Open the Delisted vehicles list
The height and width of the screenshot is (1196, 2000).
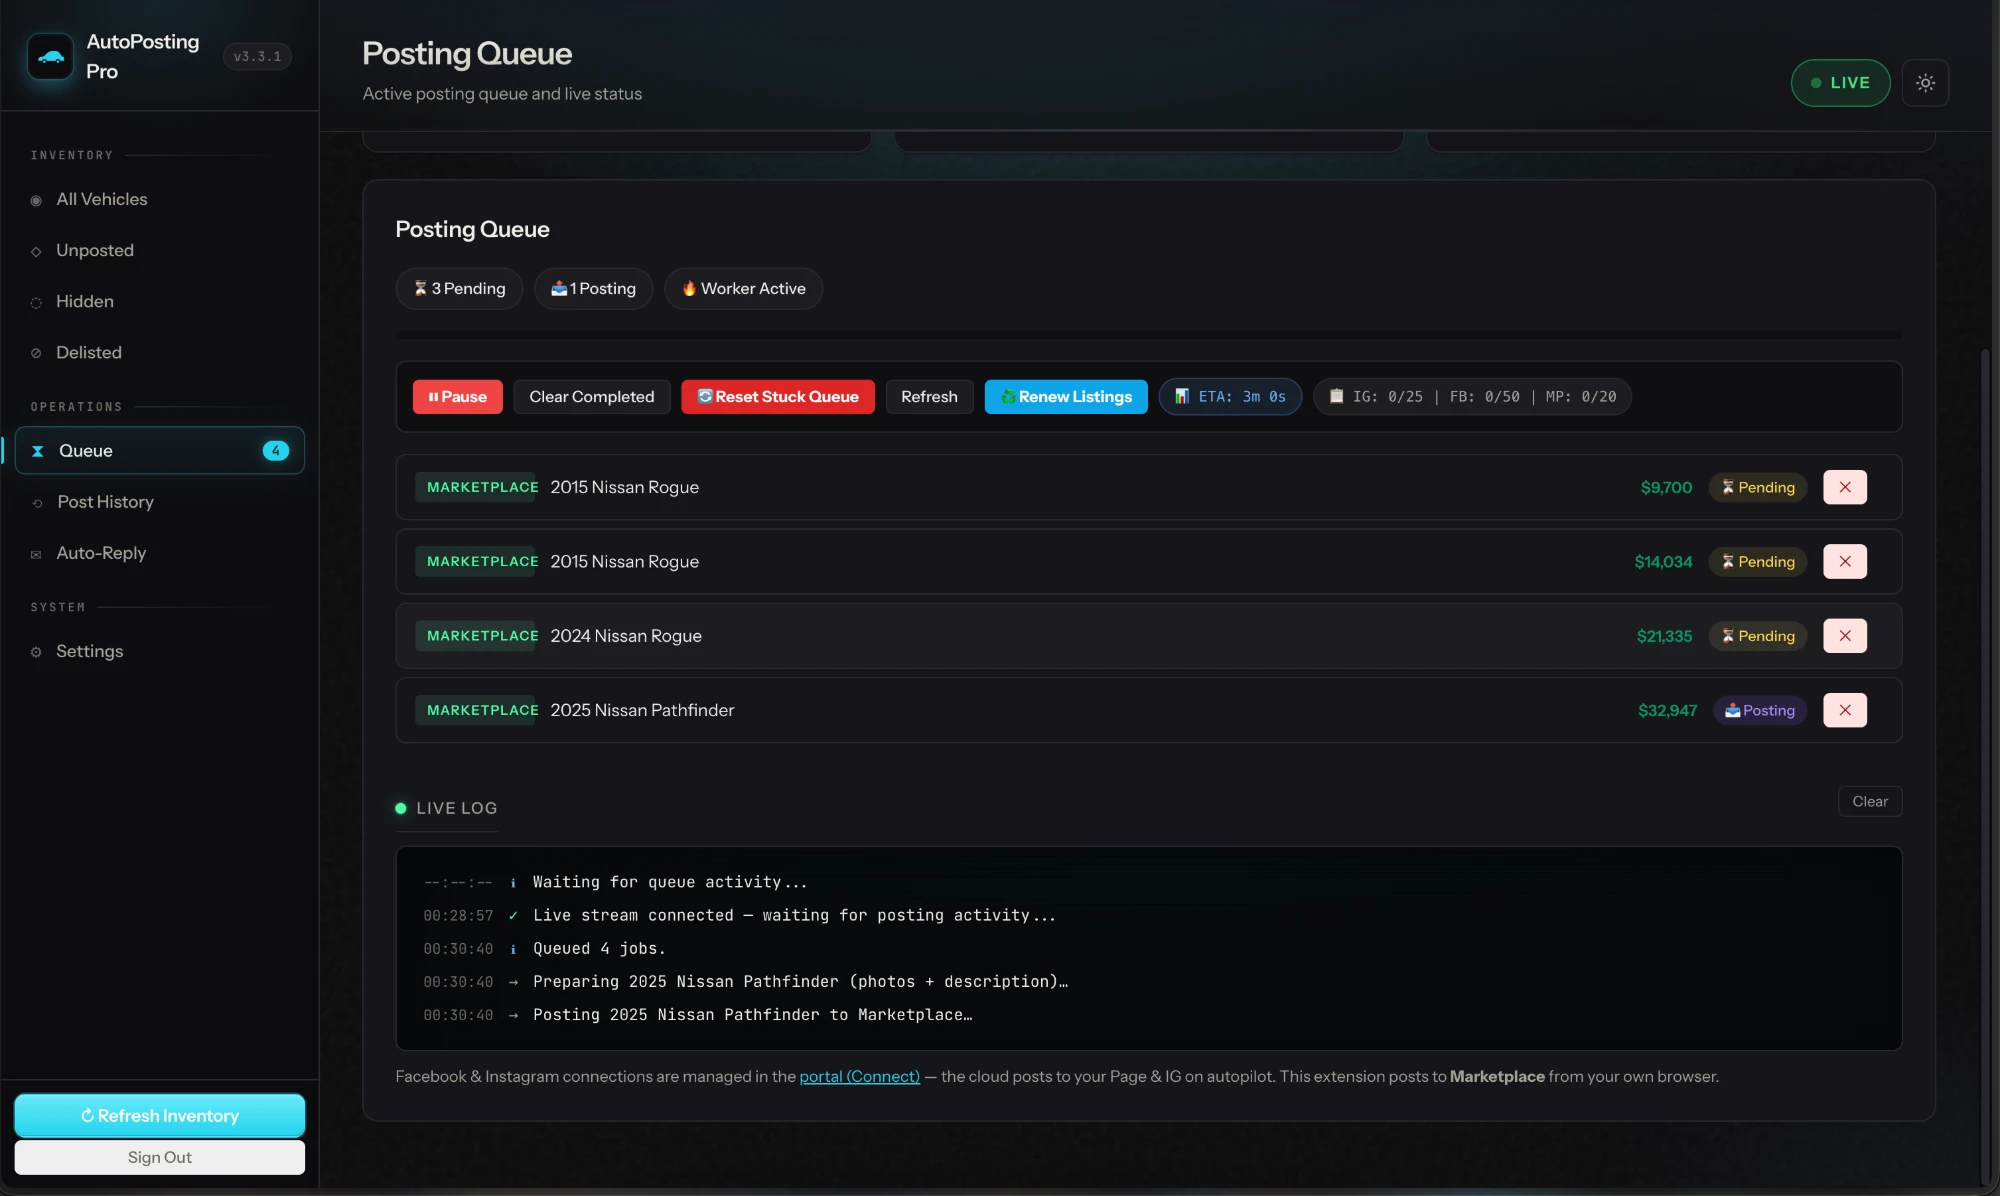coord(88,352)
